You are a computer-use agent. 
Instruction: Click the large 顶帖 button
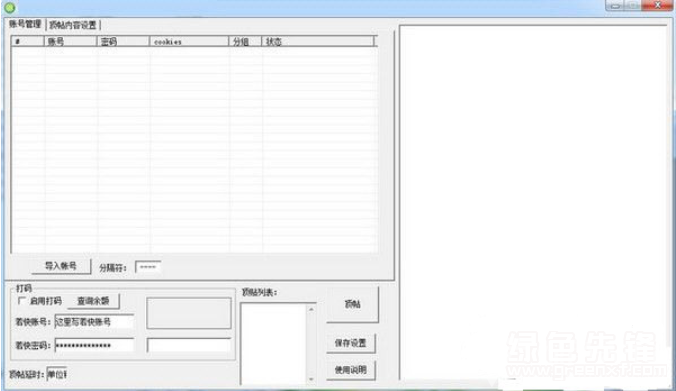(x=352, y=304)
